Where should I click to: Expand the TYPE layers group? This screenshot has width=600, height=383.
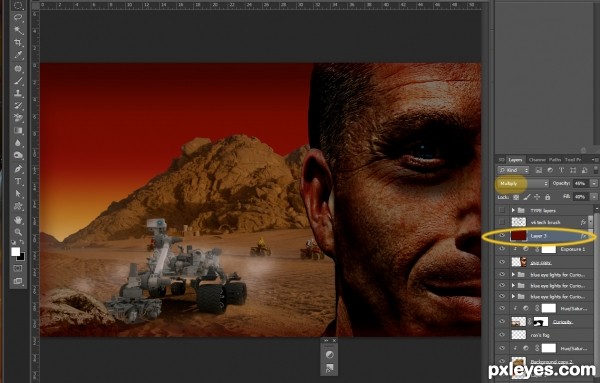[513, 210]
